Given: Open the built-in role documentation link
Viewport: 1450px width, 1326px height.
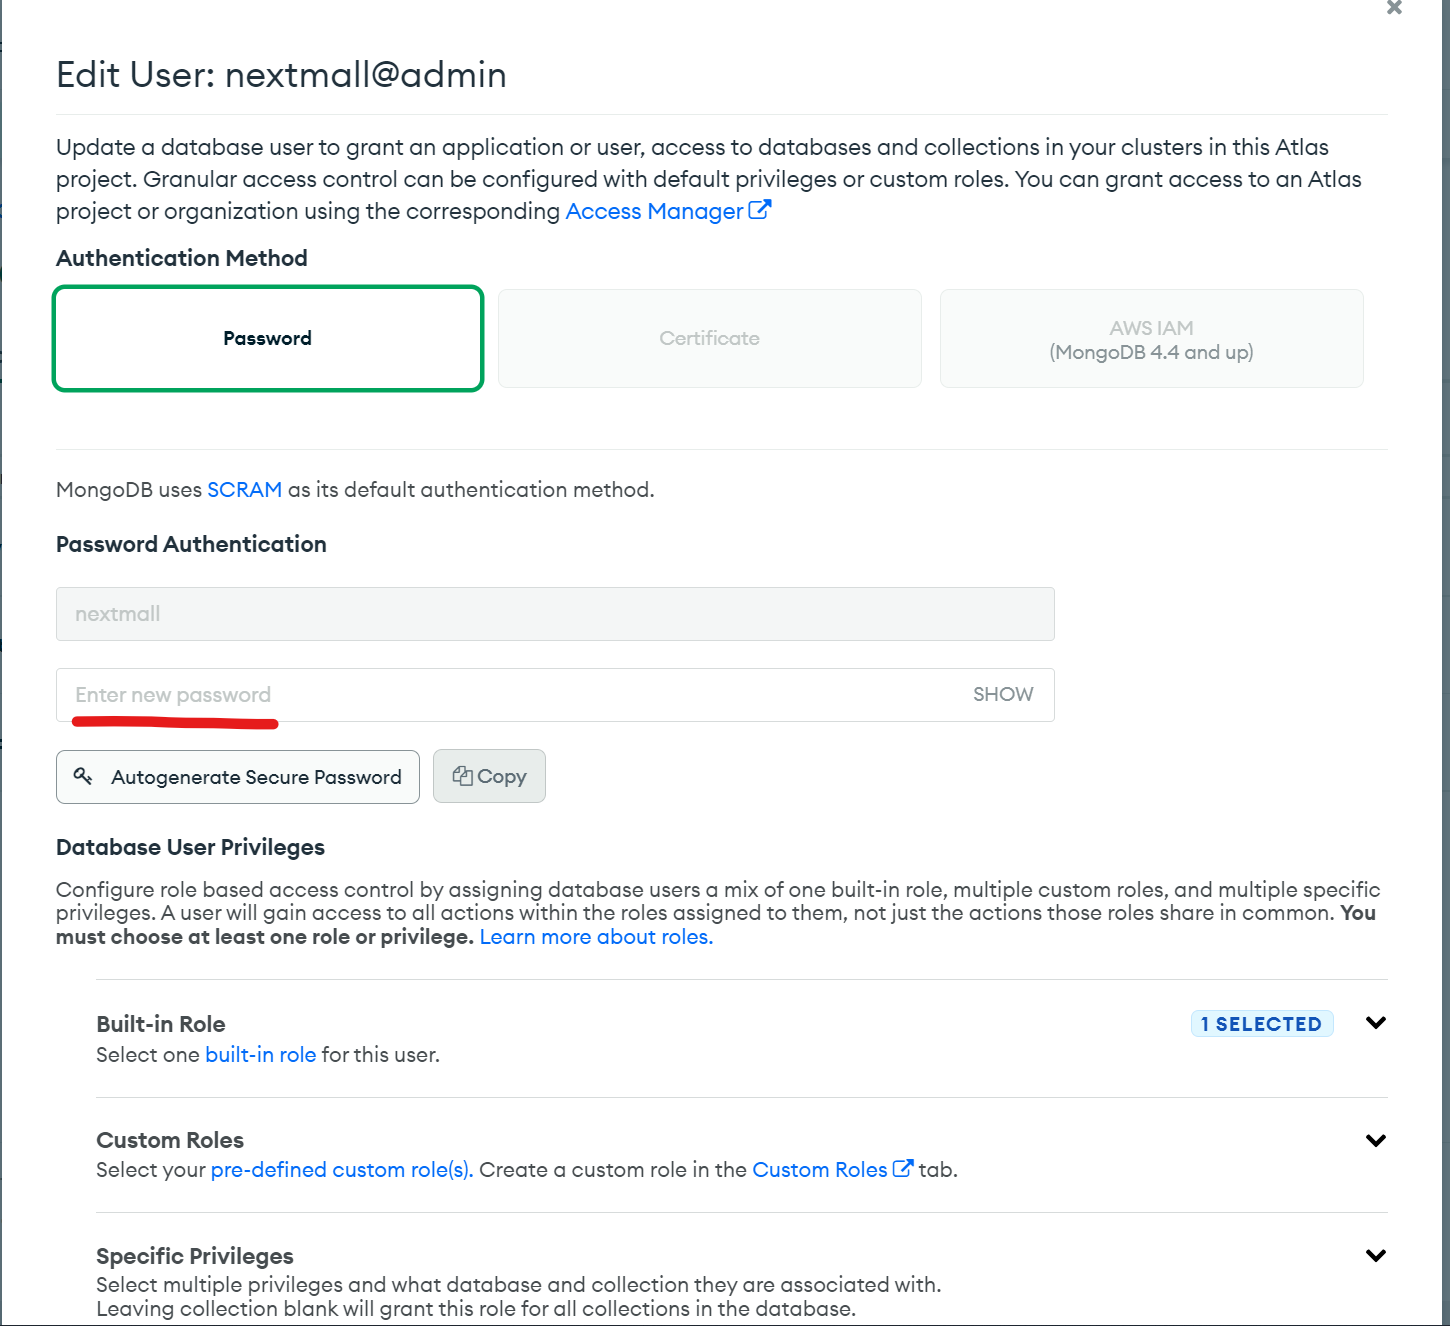Looking at the screenshot, I should click(260, 1055).
